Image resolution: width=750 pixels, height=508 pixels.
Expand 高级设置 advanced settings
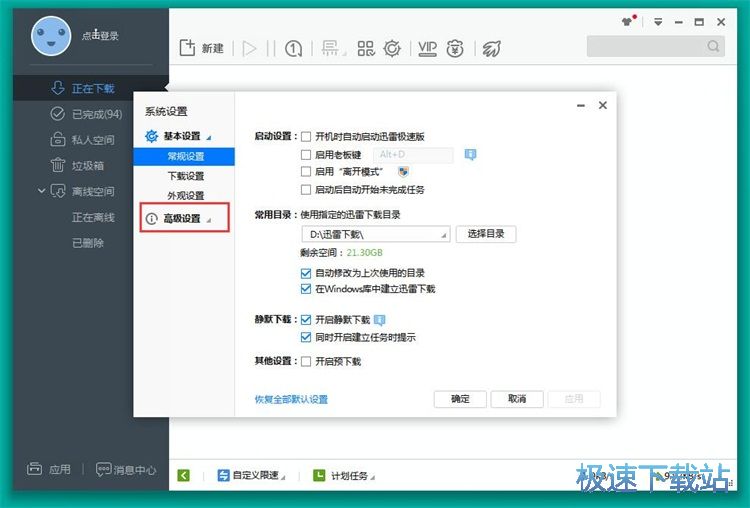pos(184,218)
